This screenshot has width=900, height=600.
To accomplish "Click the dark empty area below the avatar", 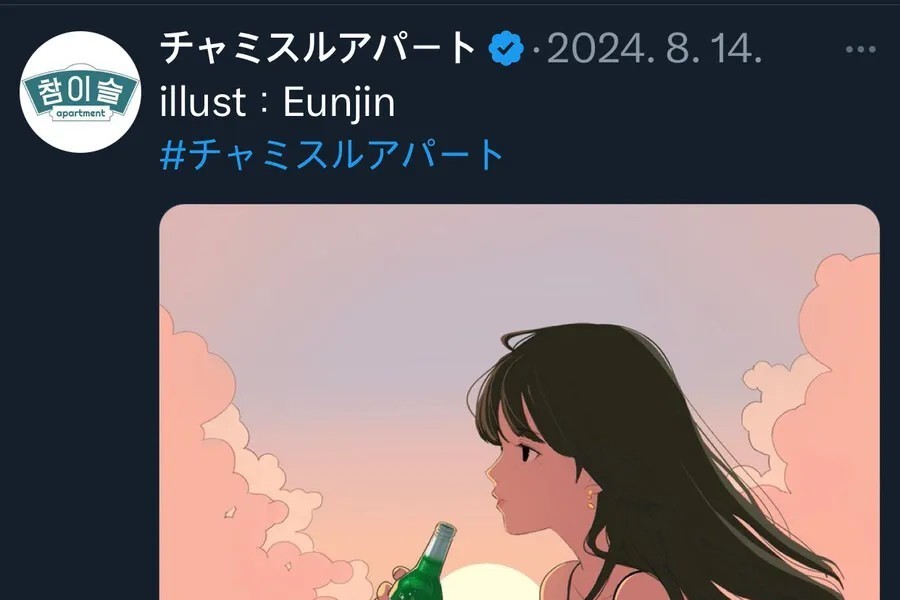I will click(x=79, y=373).
